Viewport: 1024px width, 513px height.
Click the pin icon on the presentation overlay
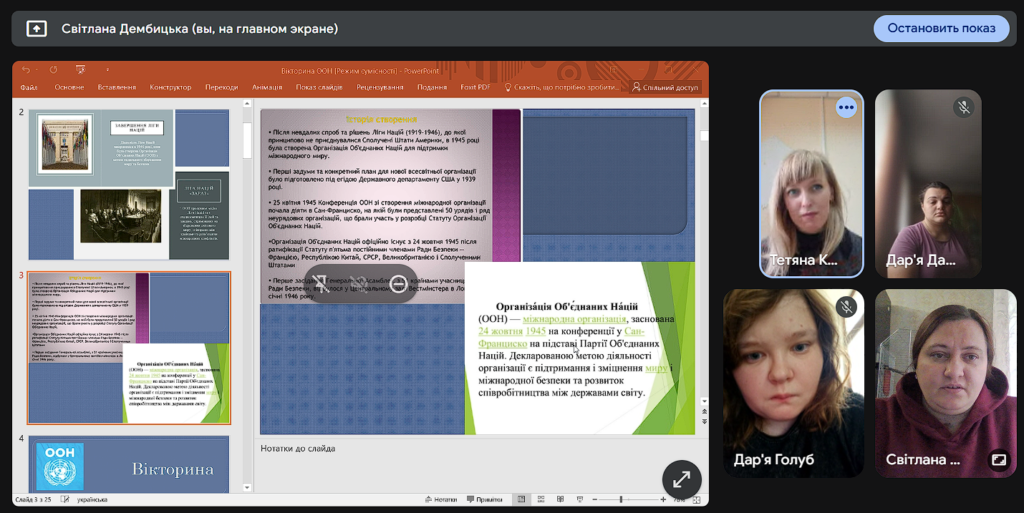[320, 283]
